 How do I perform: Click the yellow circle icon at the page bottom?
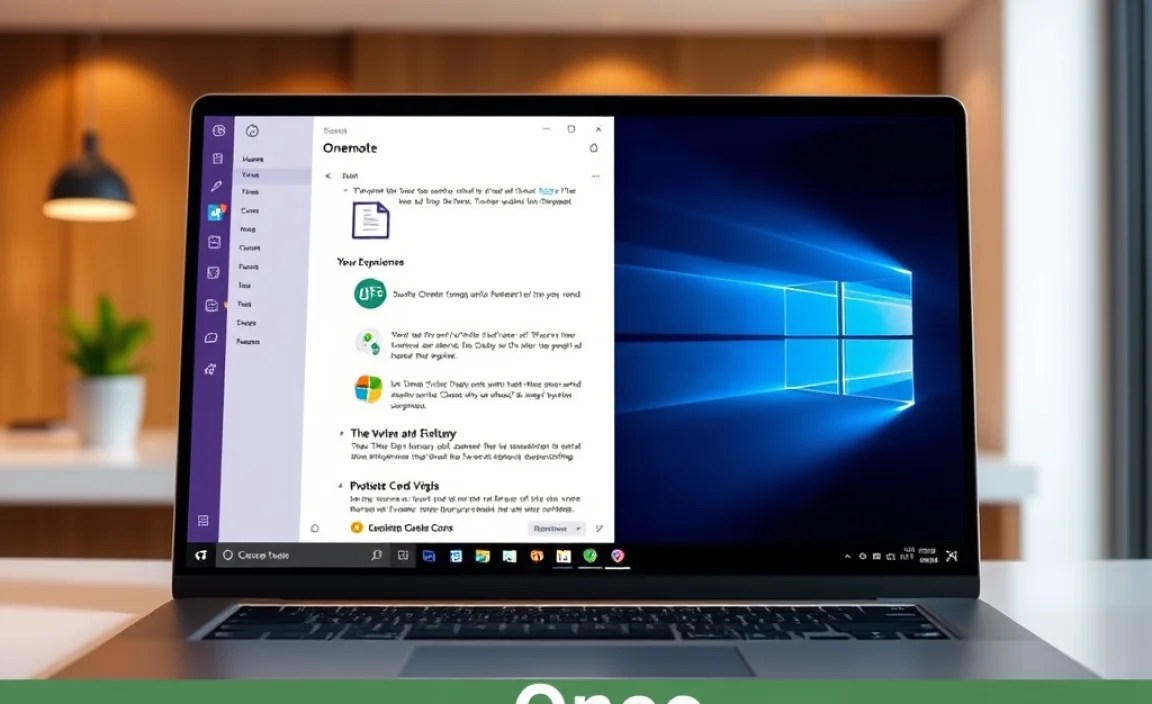tap(357, 528)
